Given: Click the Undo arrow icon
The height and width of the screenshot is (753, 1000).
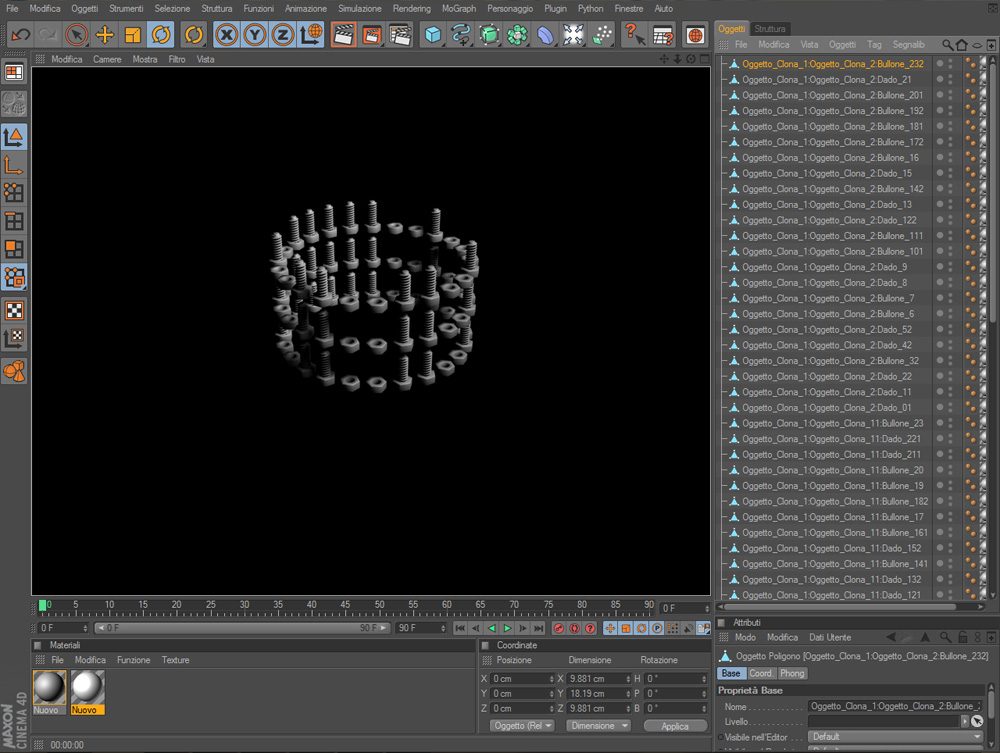Looking at the screenshot, I should click(20, 34).
